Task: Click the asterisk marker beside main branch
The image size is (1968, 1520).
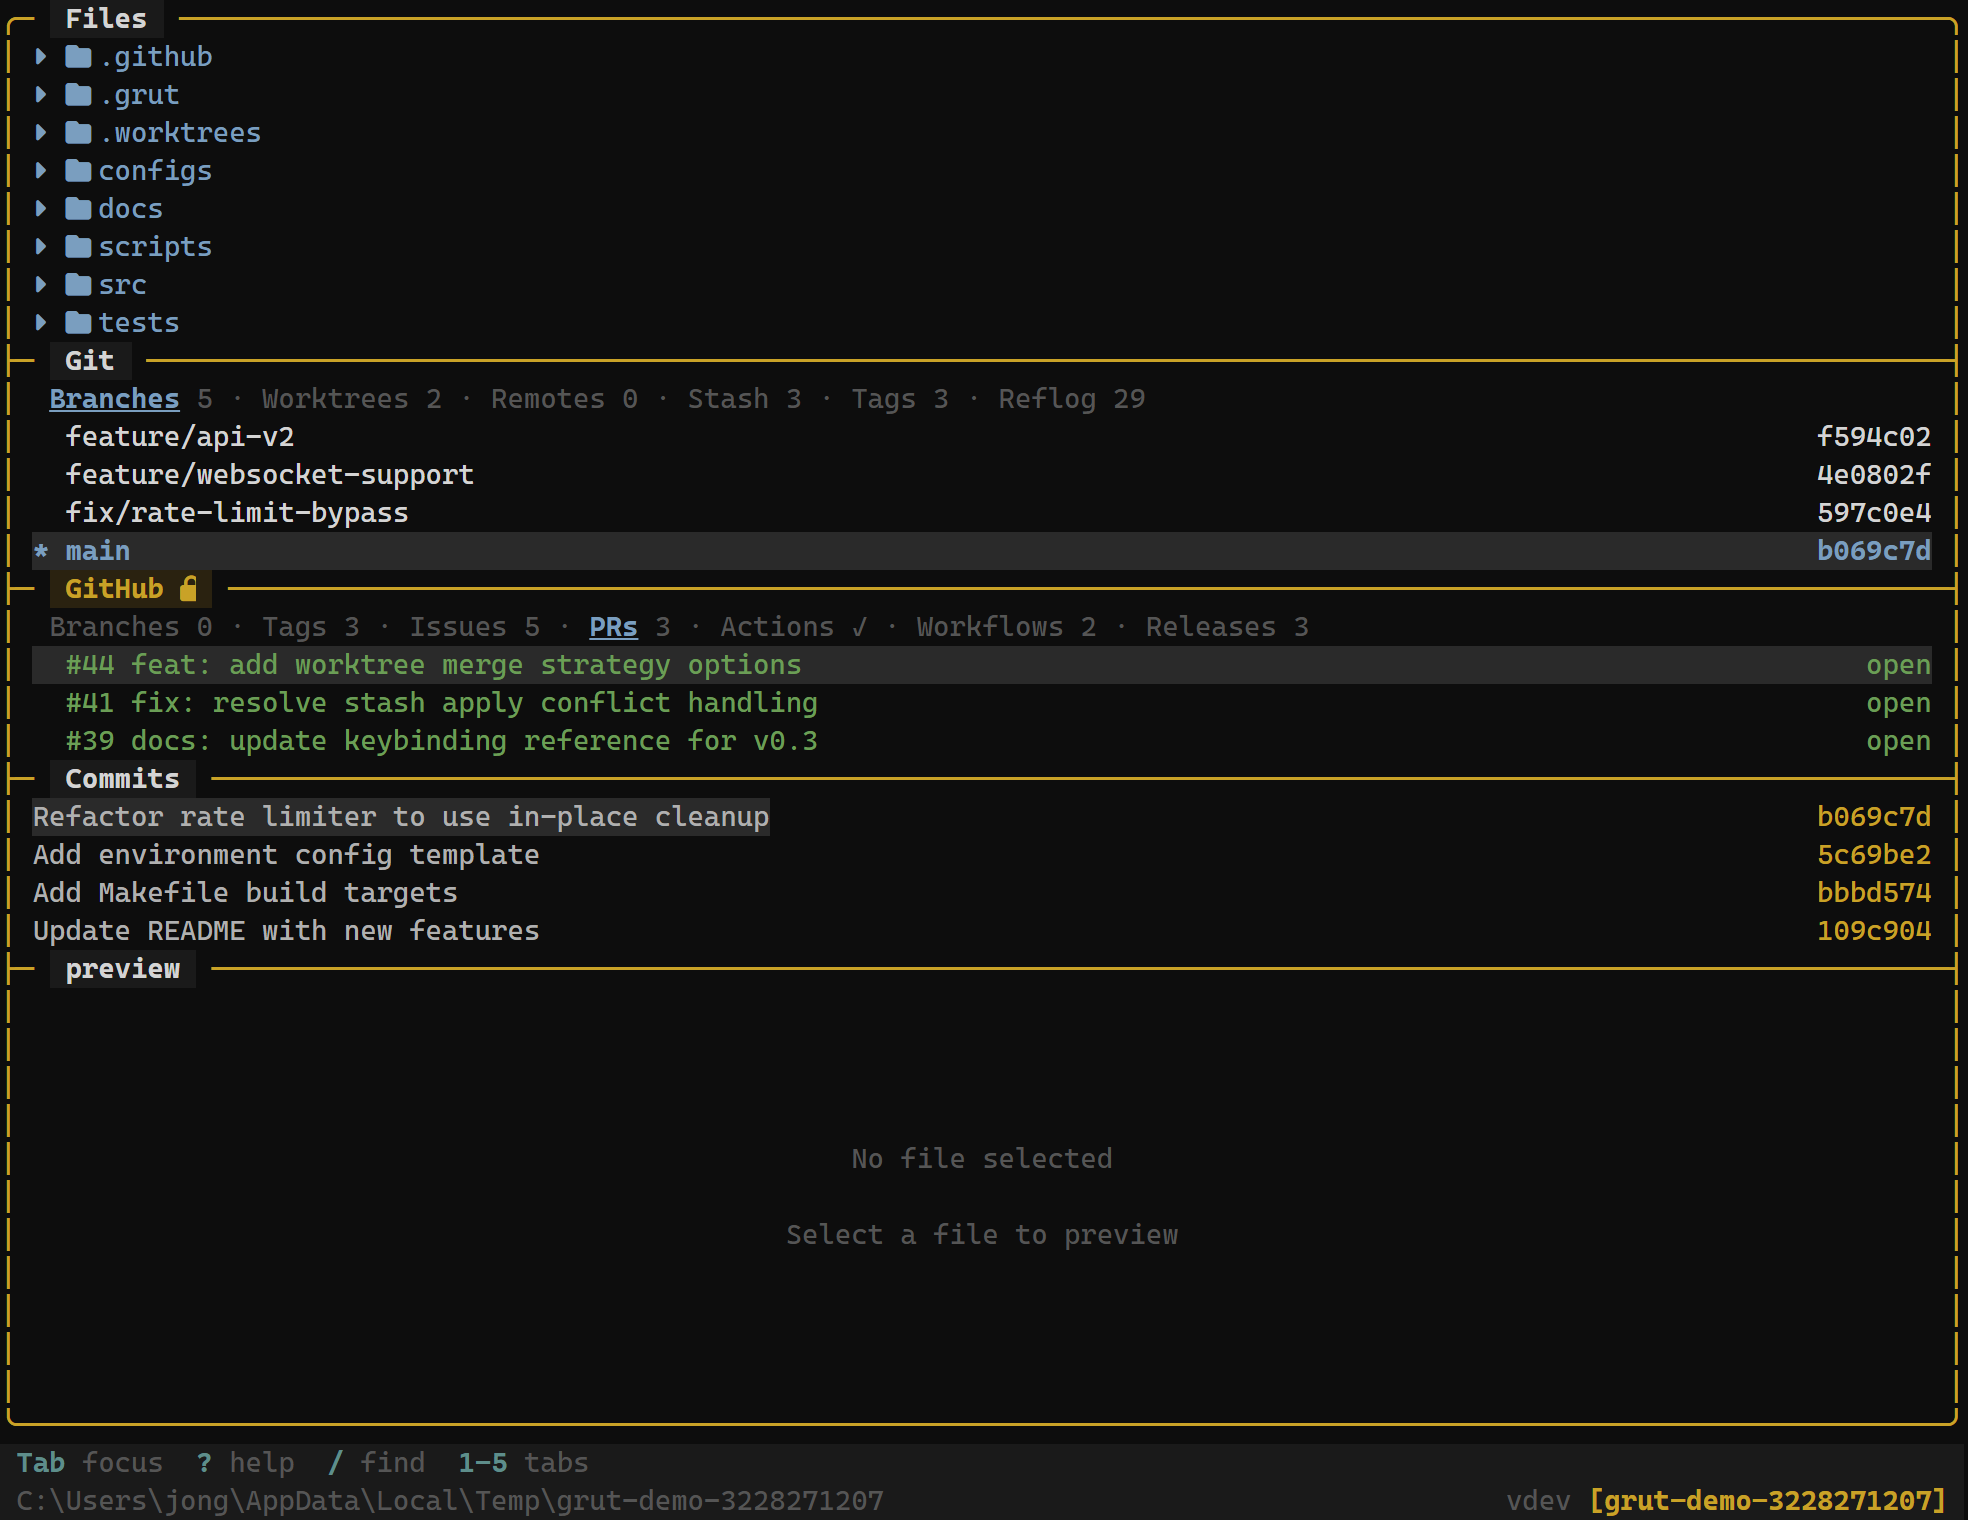Action: [41, 551]
